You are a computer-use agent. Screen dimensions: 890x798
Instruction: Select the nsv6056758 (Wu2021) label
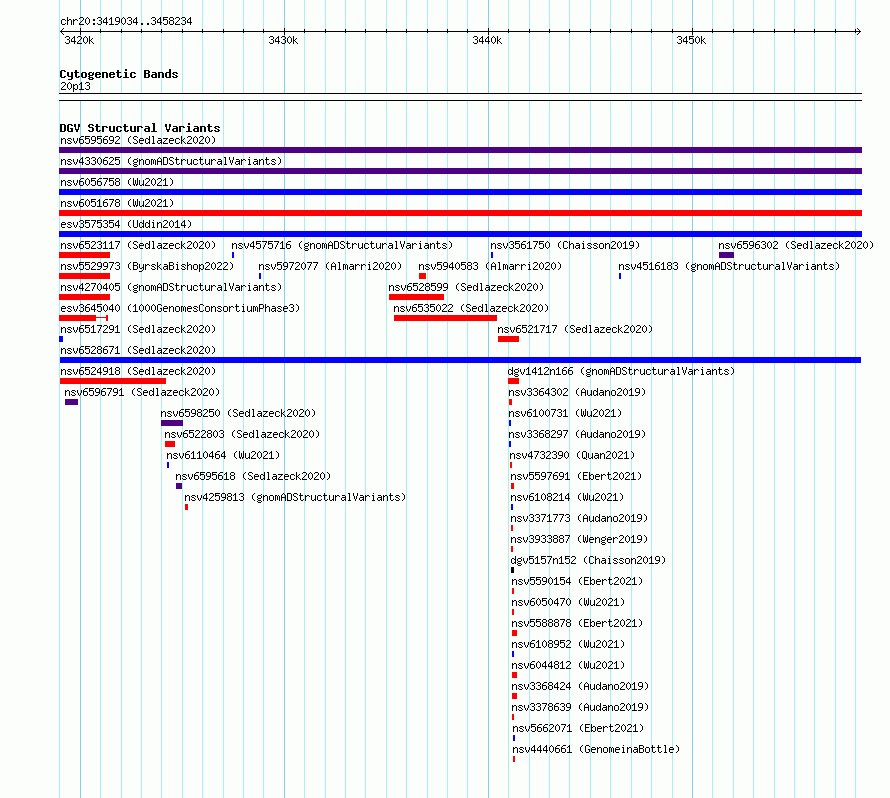coord(117,182)
